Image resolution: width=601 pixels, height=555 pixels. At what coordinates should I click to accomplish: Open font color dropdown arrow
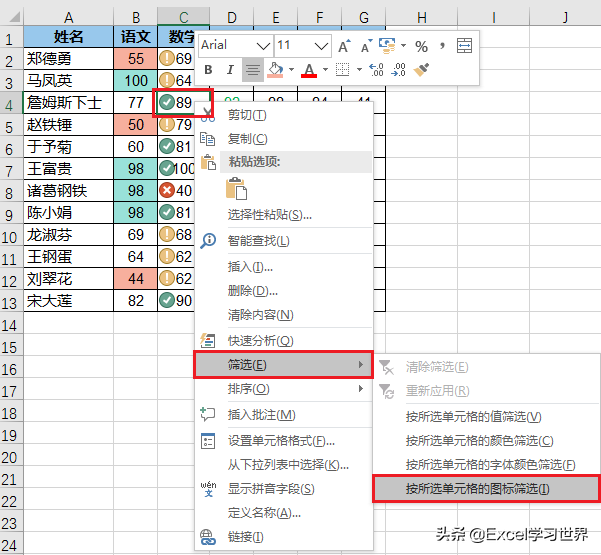click(x=325, y=70)
